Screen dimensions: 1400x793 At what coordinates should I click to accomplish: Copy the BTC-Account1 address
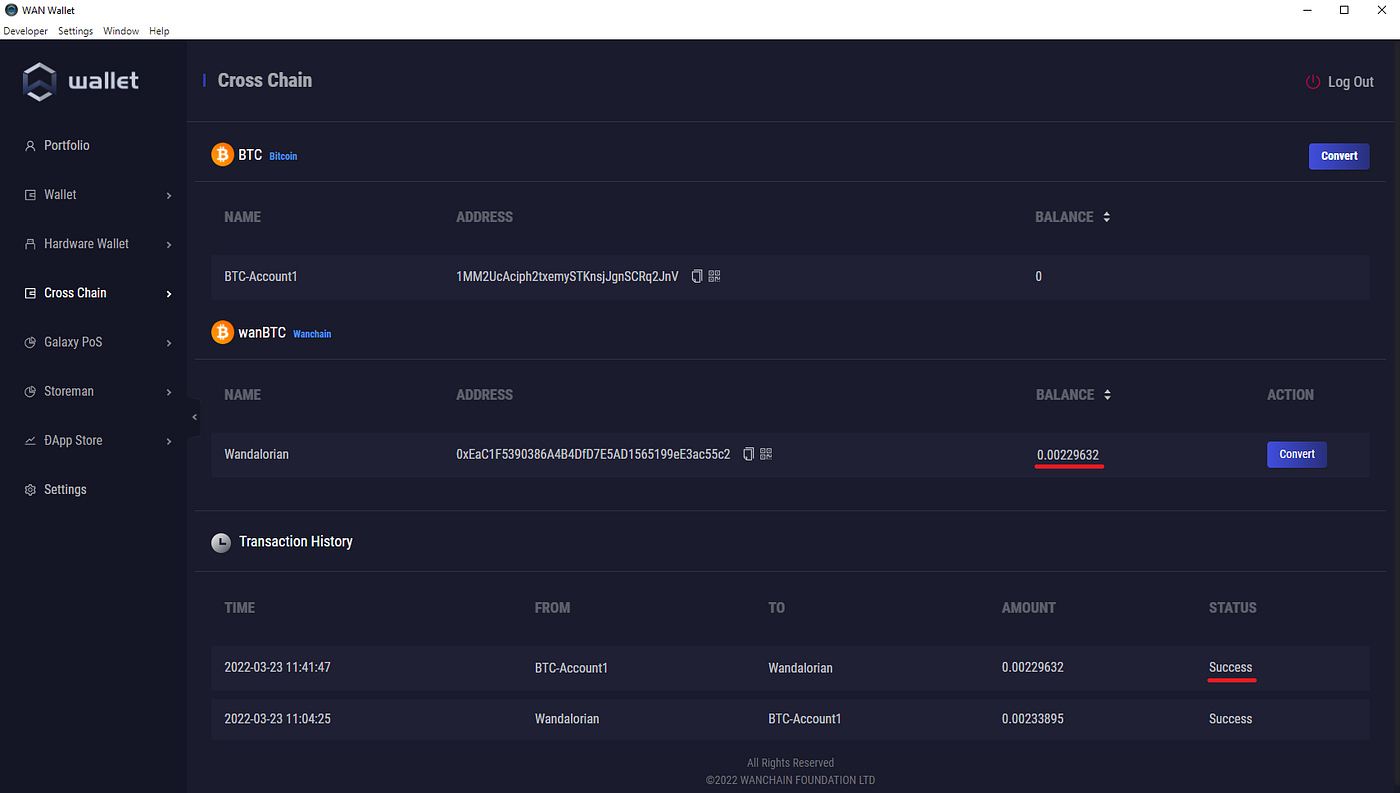coord(697,276)
